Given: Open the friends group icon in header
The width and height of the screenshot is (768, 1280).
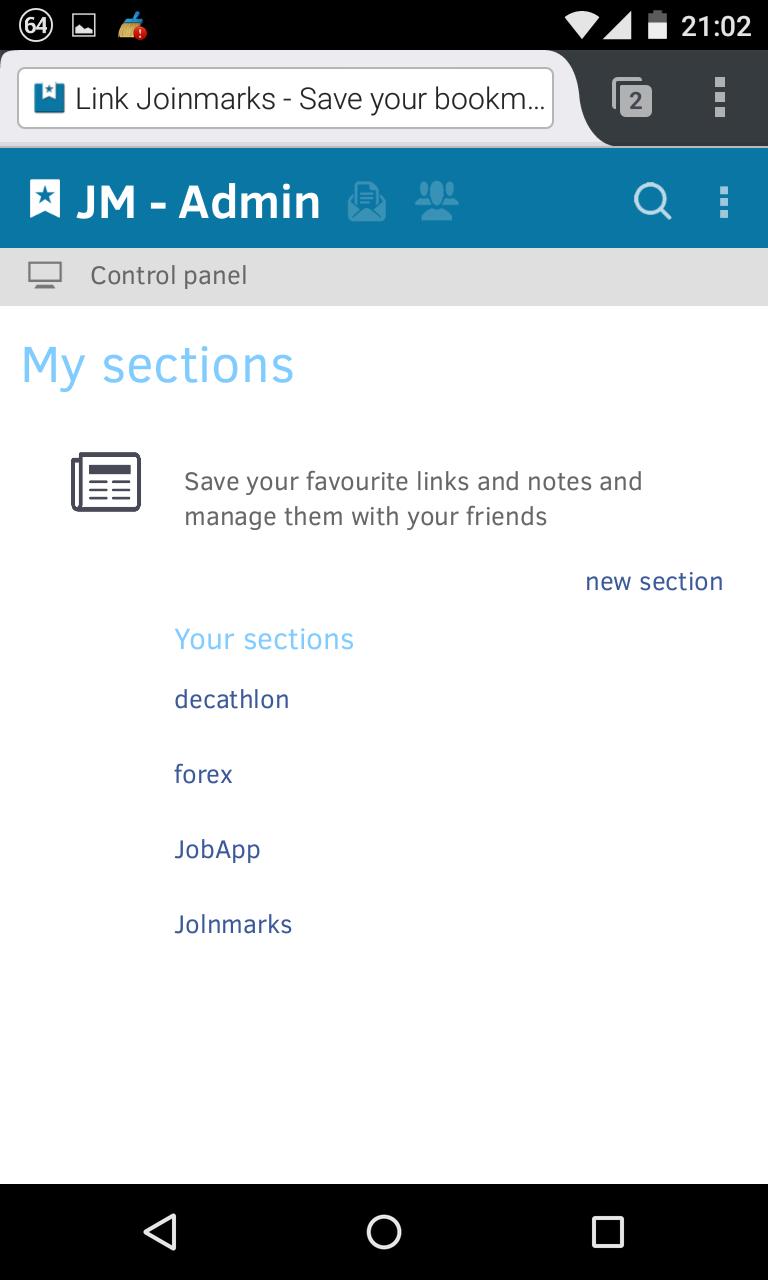Looking at the screenshot, I should pos(436,201).
